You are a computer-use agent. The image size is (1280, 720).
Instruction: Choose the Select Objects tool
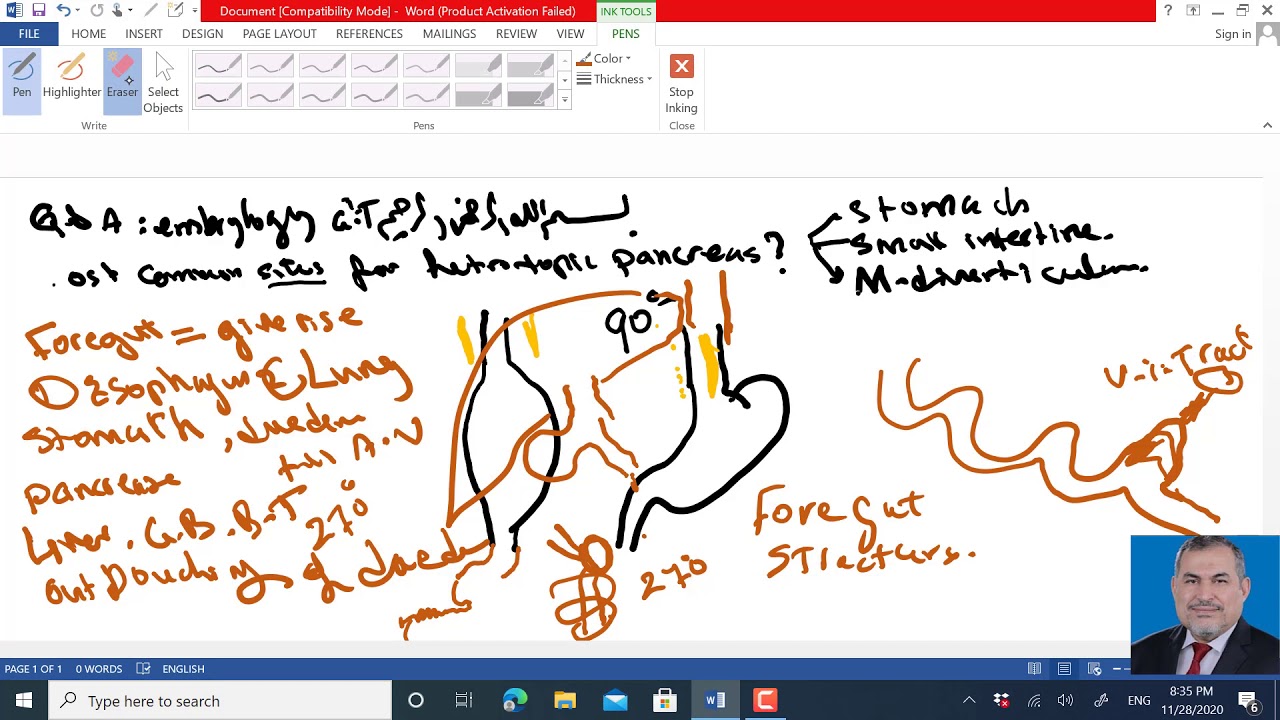(x=163, y=83)
